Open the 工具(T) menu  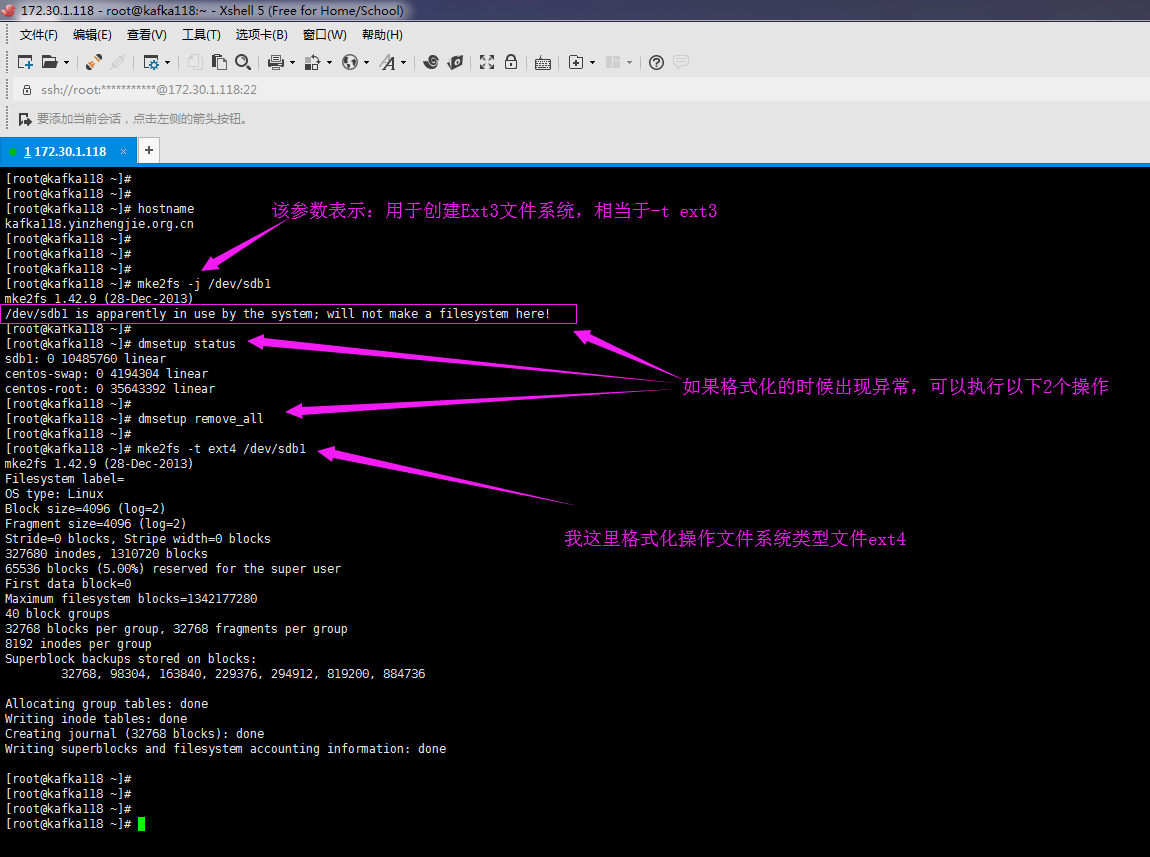pyautogui.click(x=201, y=34)
